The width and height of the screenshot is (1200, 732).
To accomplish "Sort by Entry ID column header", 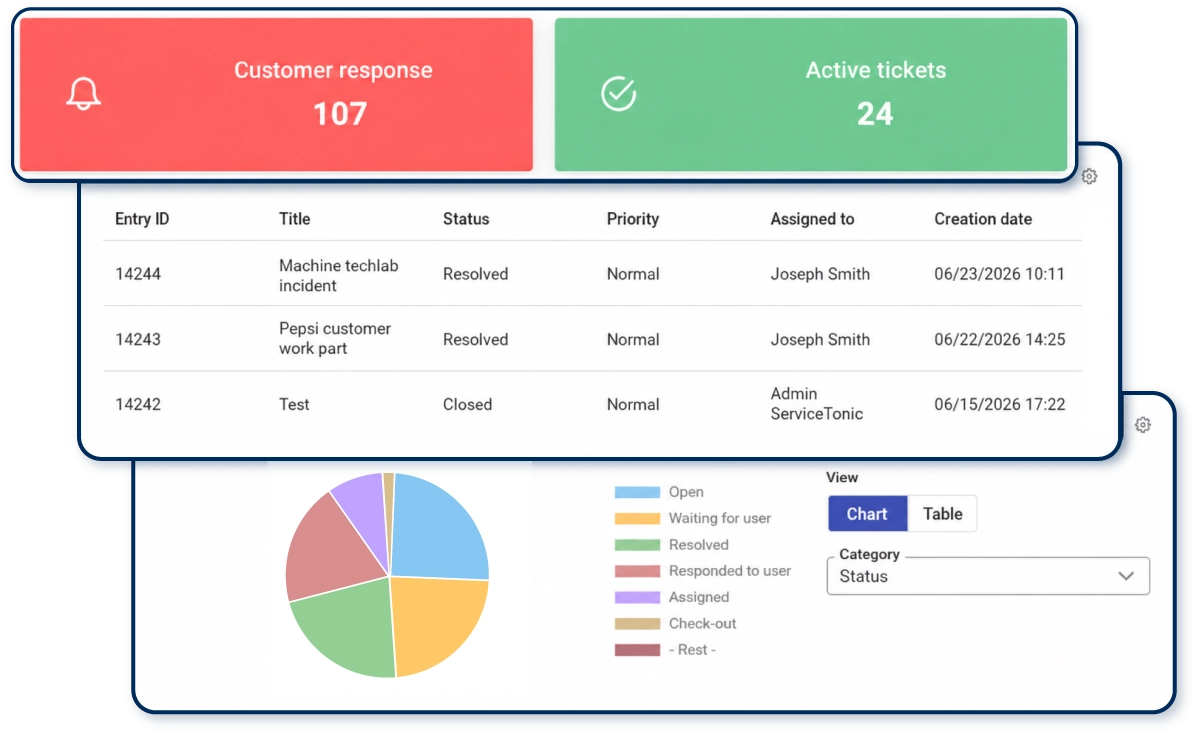I will [x=142, y=219].
